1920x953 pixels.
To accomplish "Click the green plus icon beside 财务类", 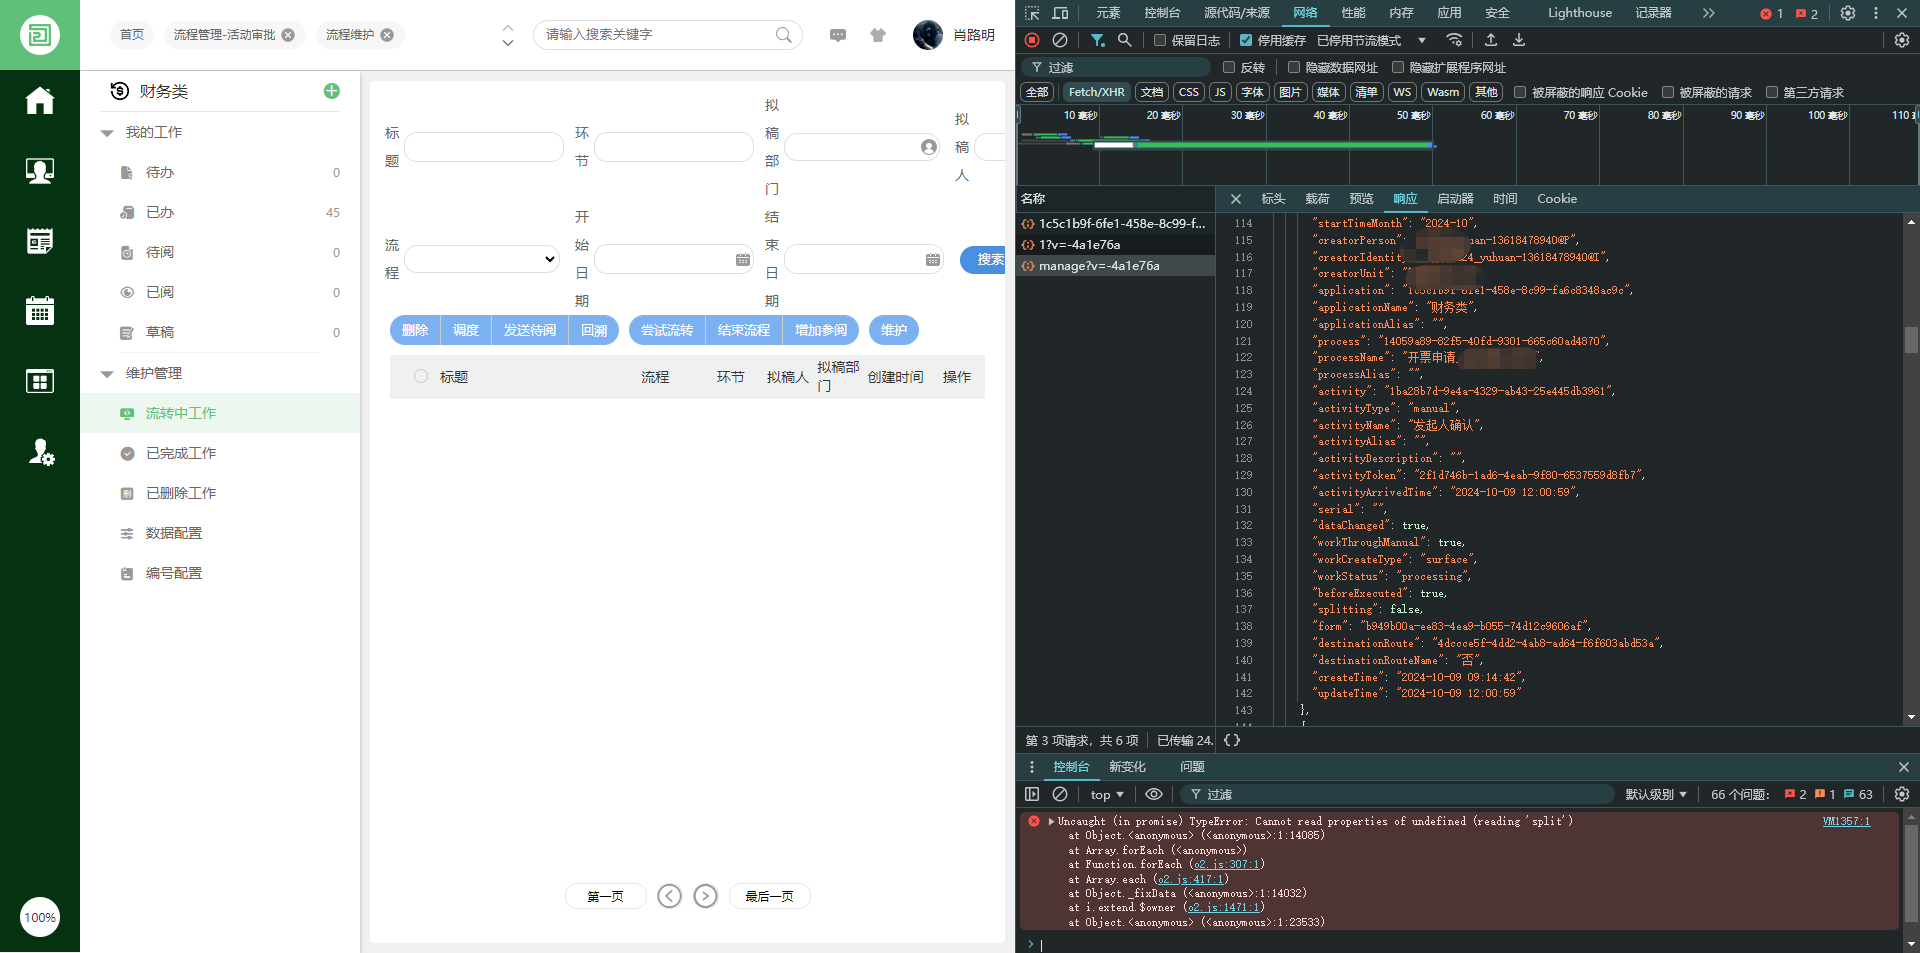I will tap(332, 91).
